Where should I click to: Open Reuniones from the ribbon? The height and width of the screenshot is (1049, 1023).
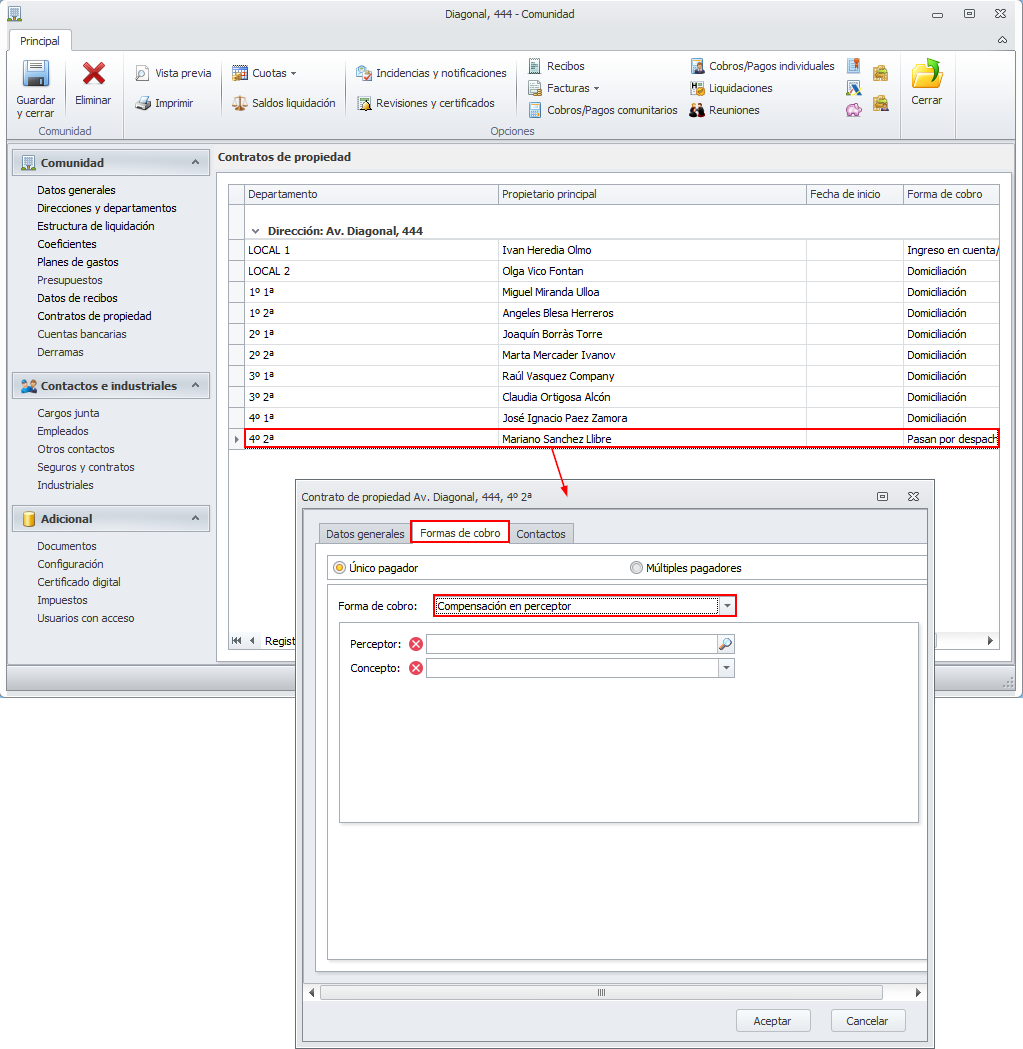[x=724, y=110]
